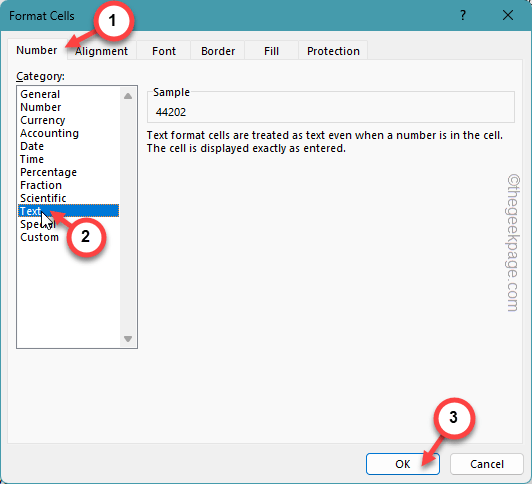Select the Accounting category
532x484 pixels.
(x=49, y=133)
